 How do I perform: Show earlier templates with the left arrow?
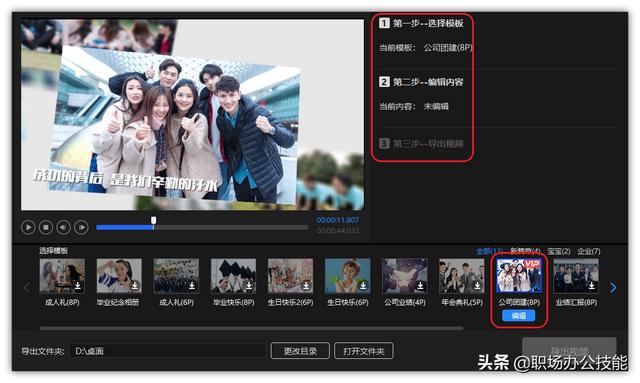[27, 287]
